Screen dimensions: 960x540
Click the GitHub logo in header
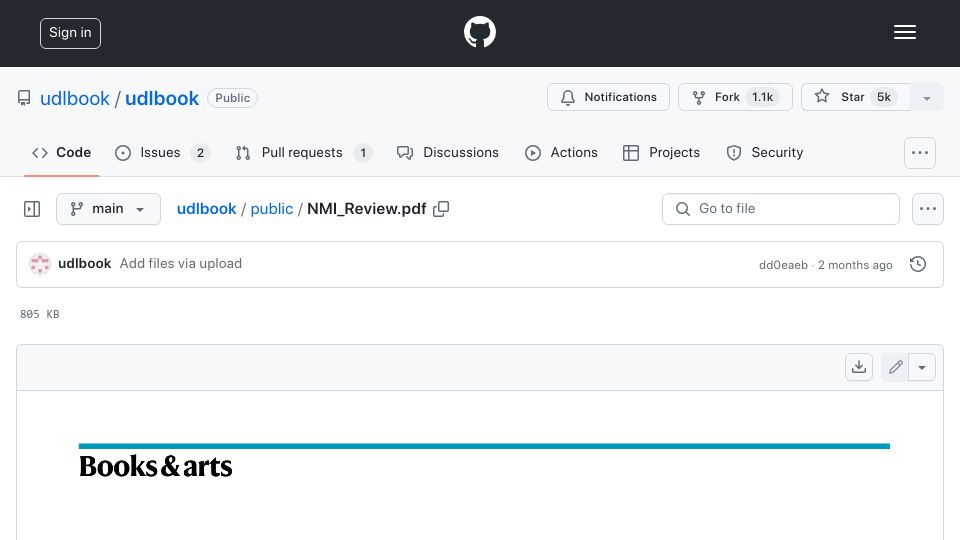click(479, 32)
